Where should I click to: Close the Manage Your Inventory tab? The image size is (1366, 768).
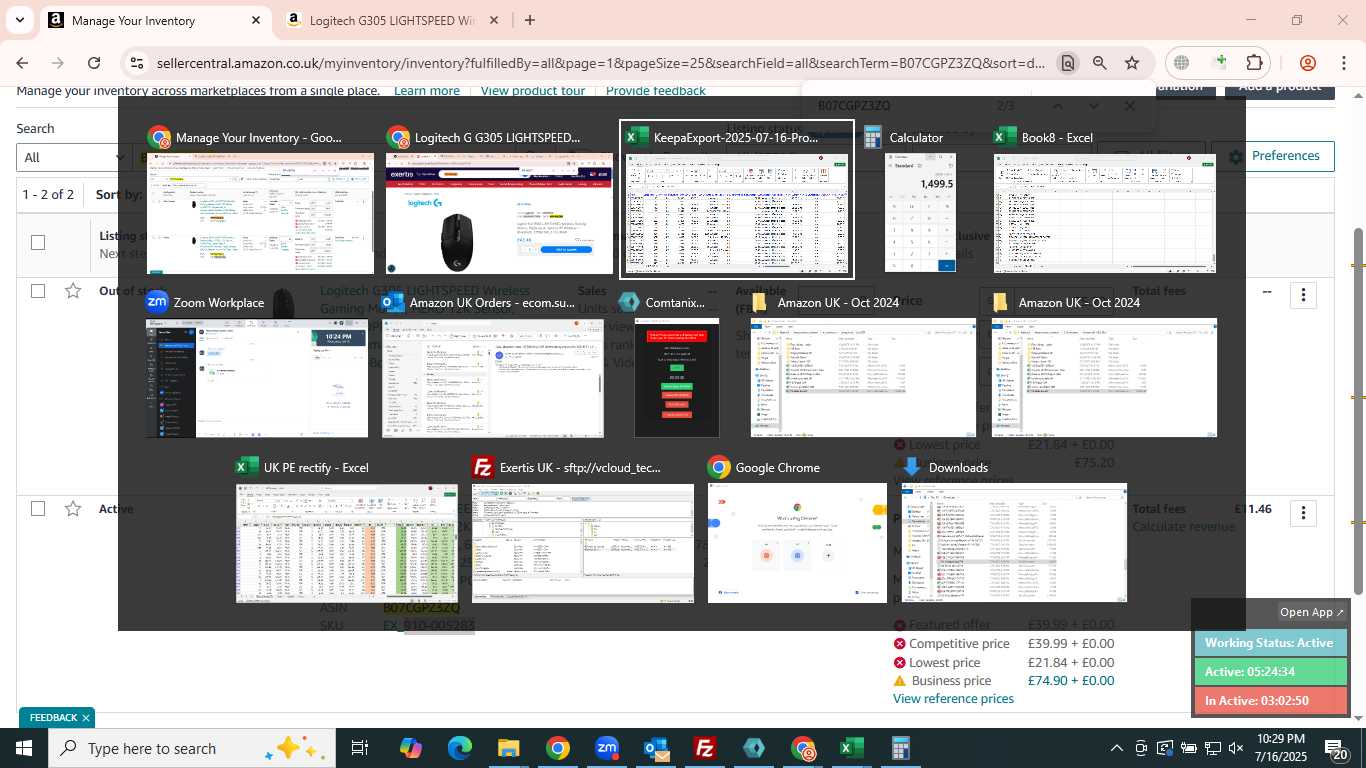[256, 20]
